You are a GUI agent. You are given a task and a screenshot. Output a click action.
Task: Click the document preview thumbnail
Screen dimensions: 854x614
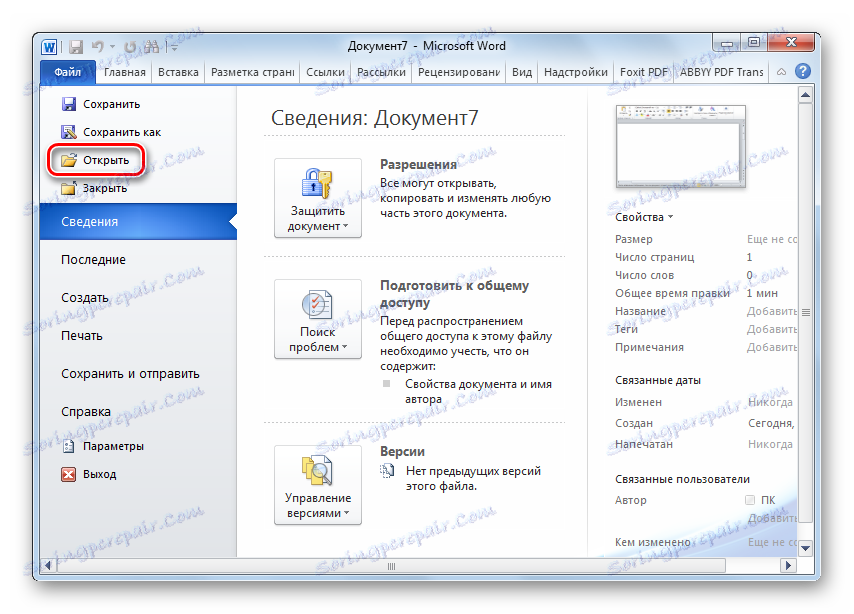coord(680,146)
